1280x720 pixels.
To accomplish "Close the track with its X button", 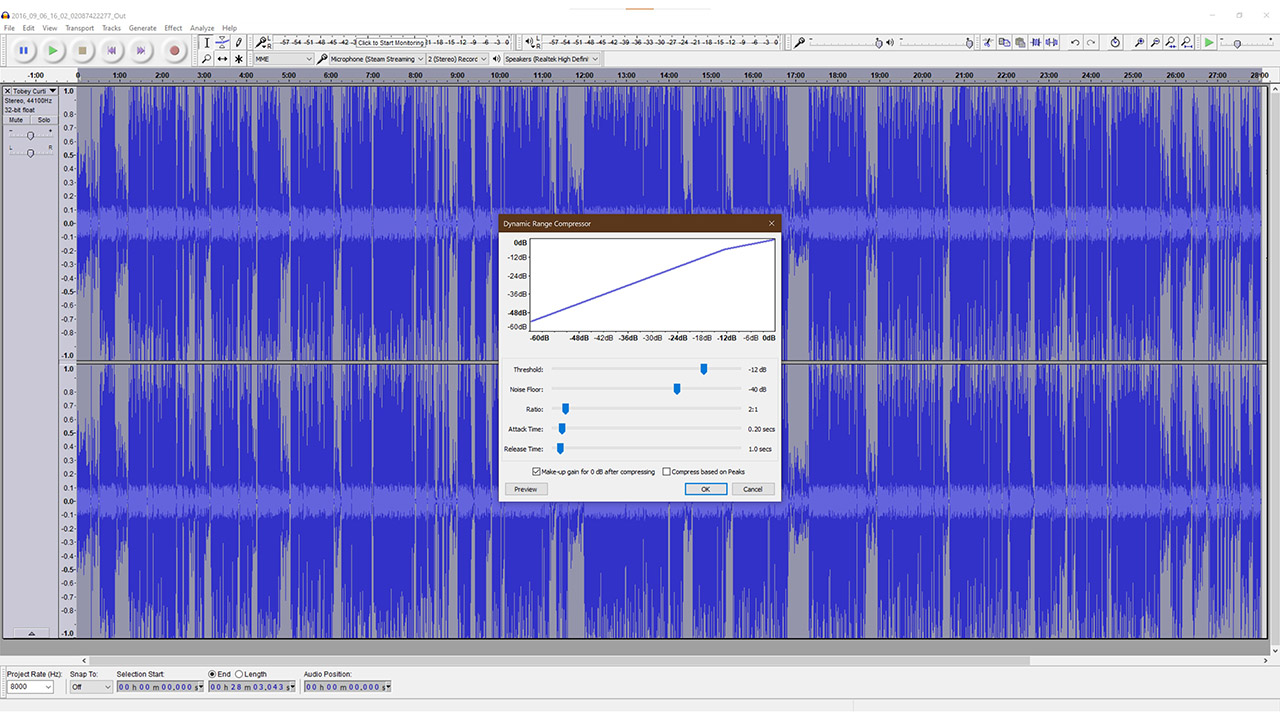I will pos(7,91).
